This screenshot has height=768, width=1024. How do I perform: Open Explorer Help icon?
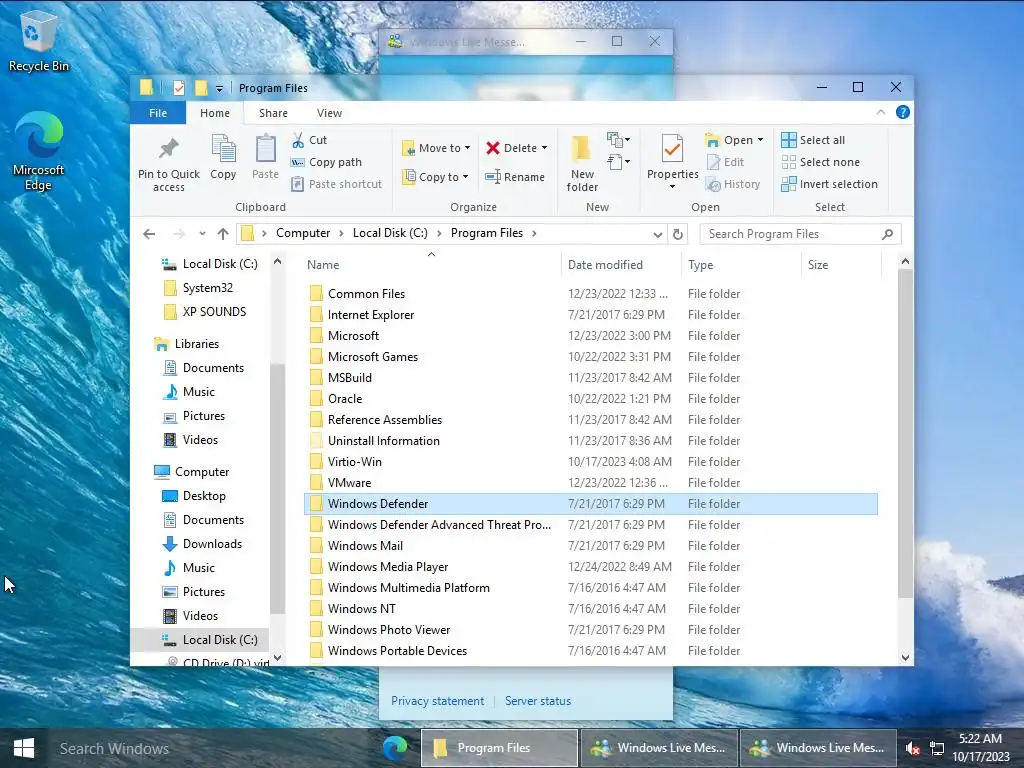[903, 112]
